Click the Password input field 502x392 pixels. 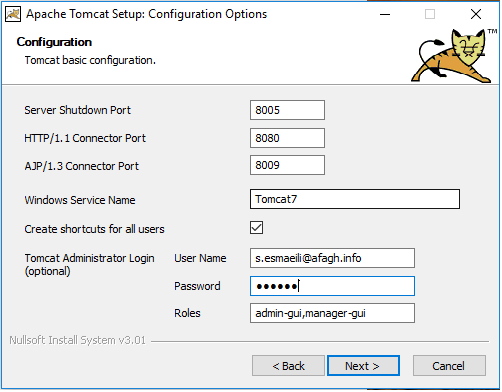pos(332,286)
